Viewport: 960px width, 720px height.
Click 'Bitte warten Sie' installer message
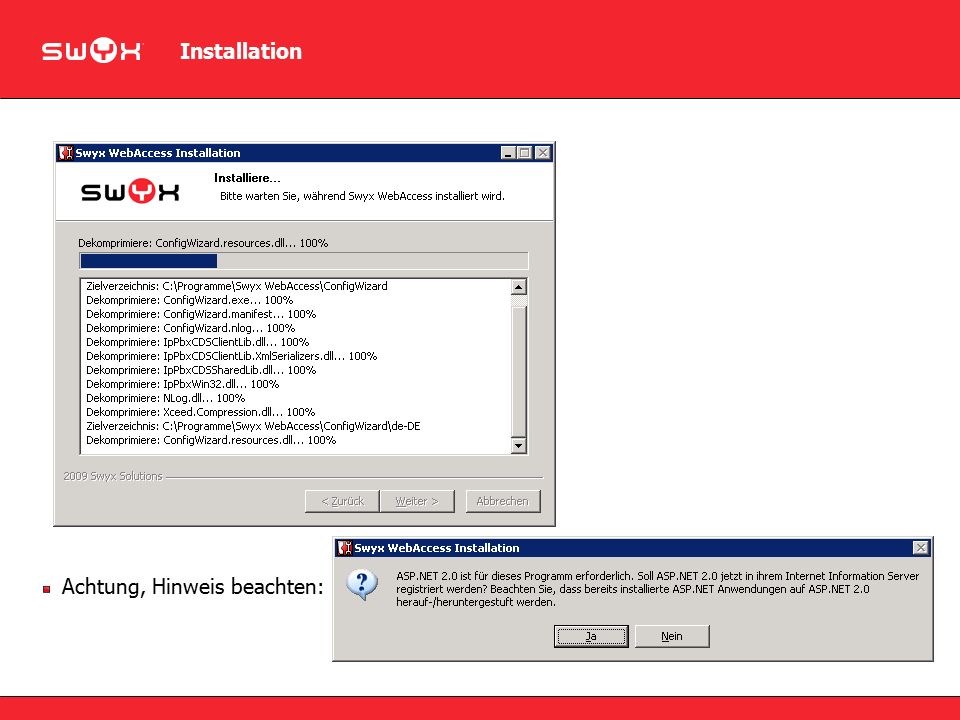coord(362,197)
